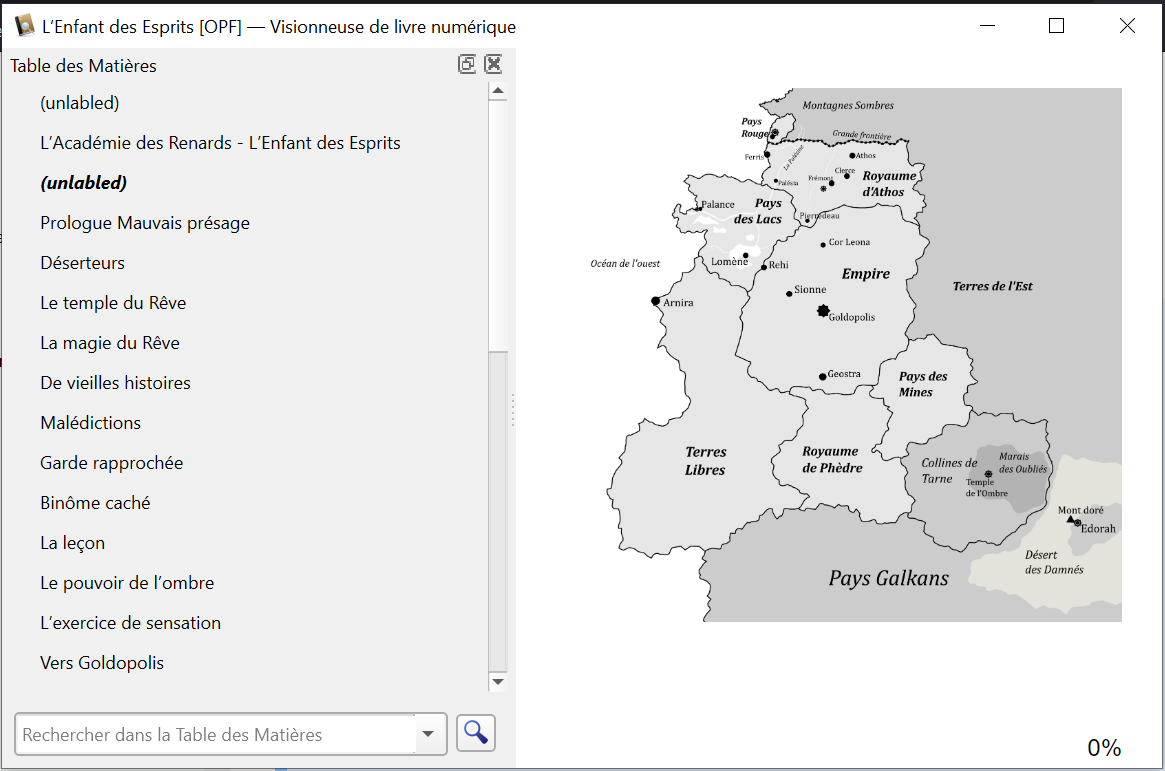Click the magnifier icon to search the TOC
The height and width of the screenshot is (771, 1165).
476,733
